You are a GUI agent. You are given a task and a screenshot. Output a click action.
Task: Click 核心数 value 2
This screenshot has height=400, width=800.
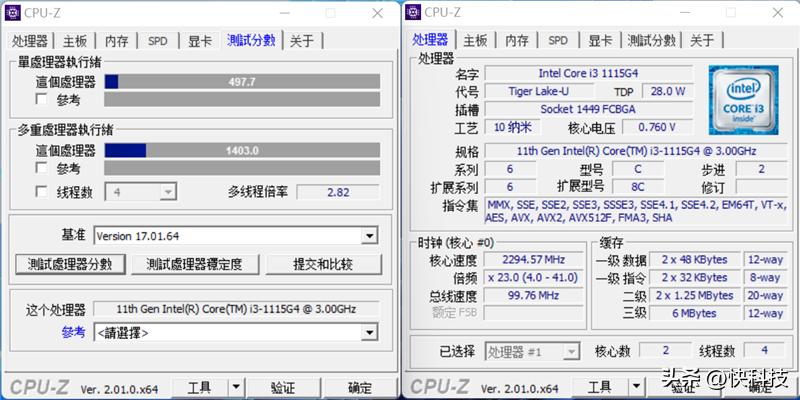click(665, 351)
